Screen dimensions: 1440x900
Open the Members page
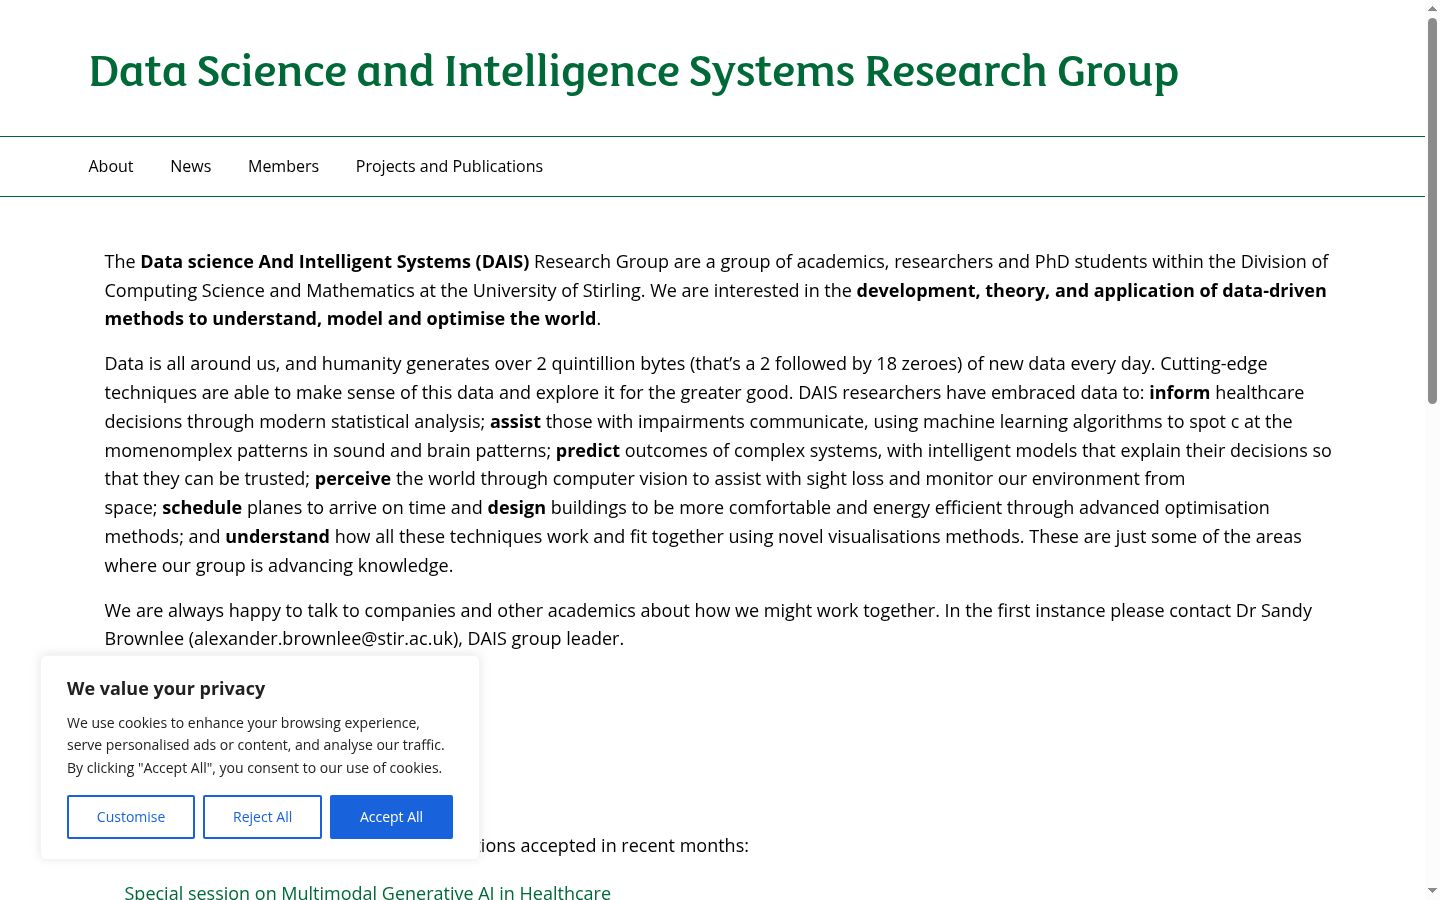click(283, 166)
